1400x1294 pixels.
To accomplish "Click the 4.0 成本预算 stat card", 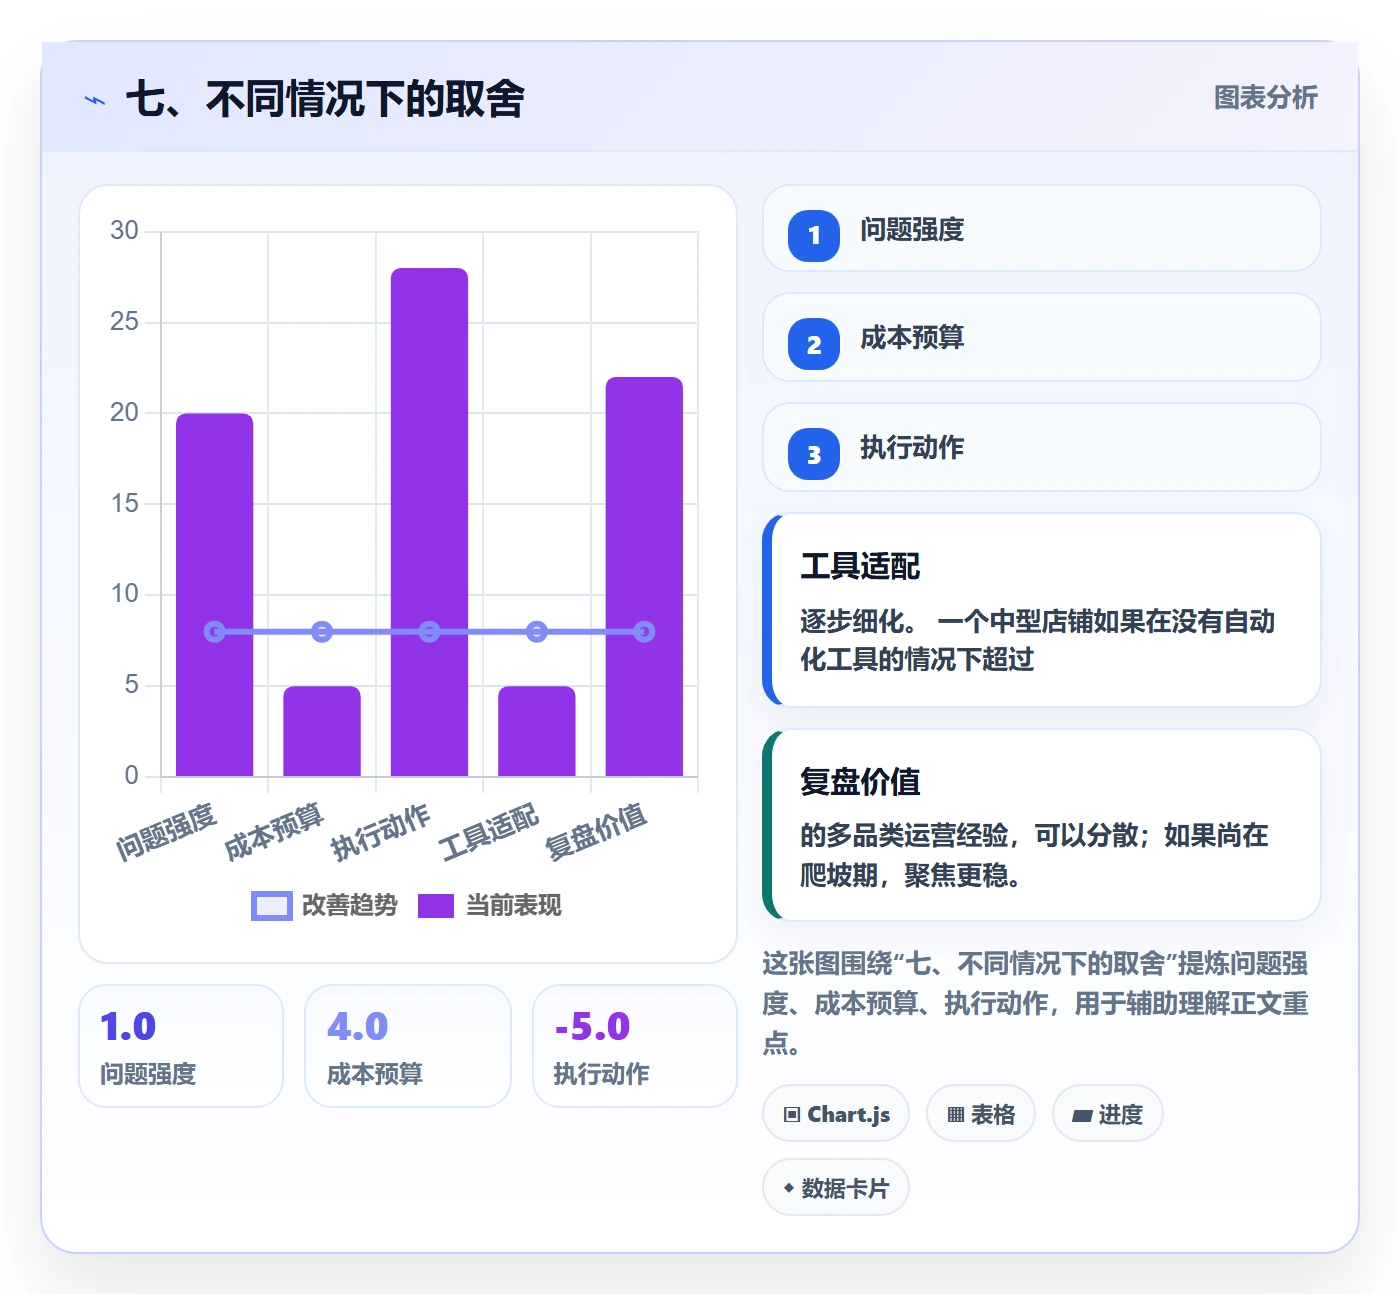I will (408, 1046).
